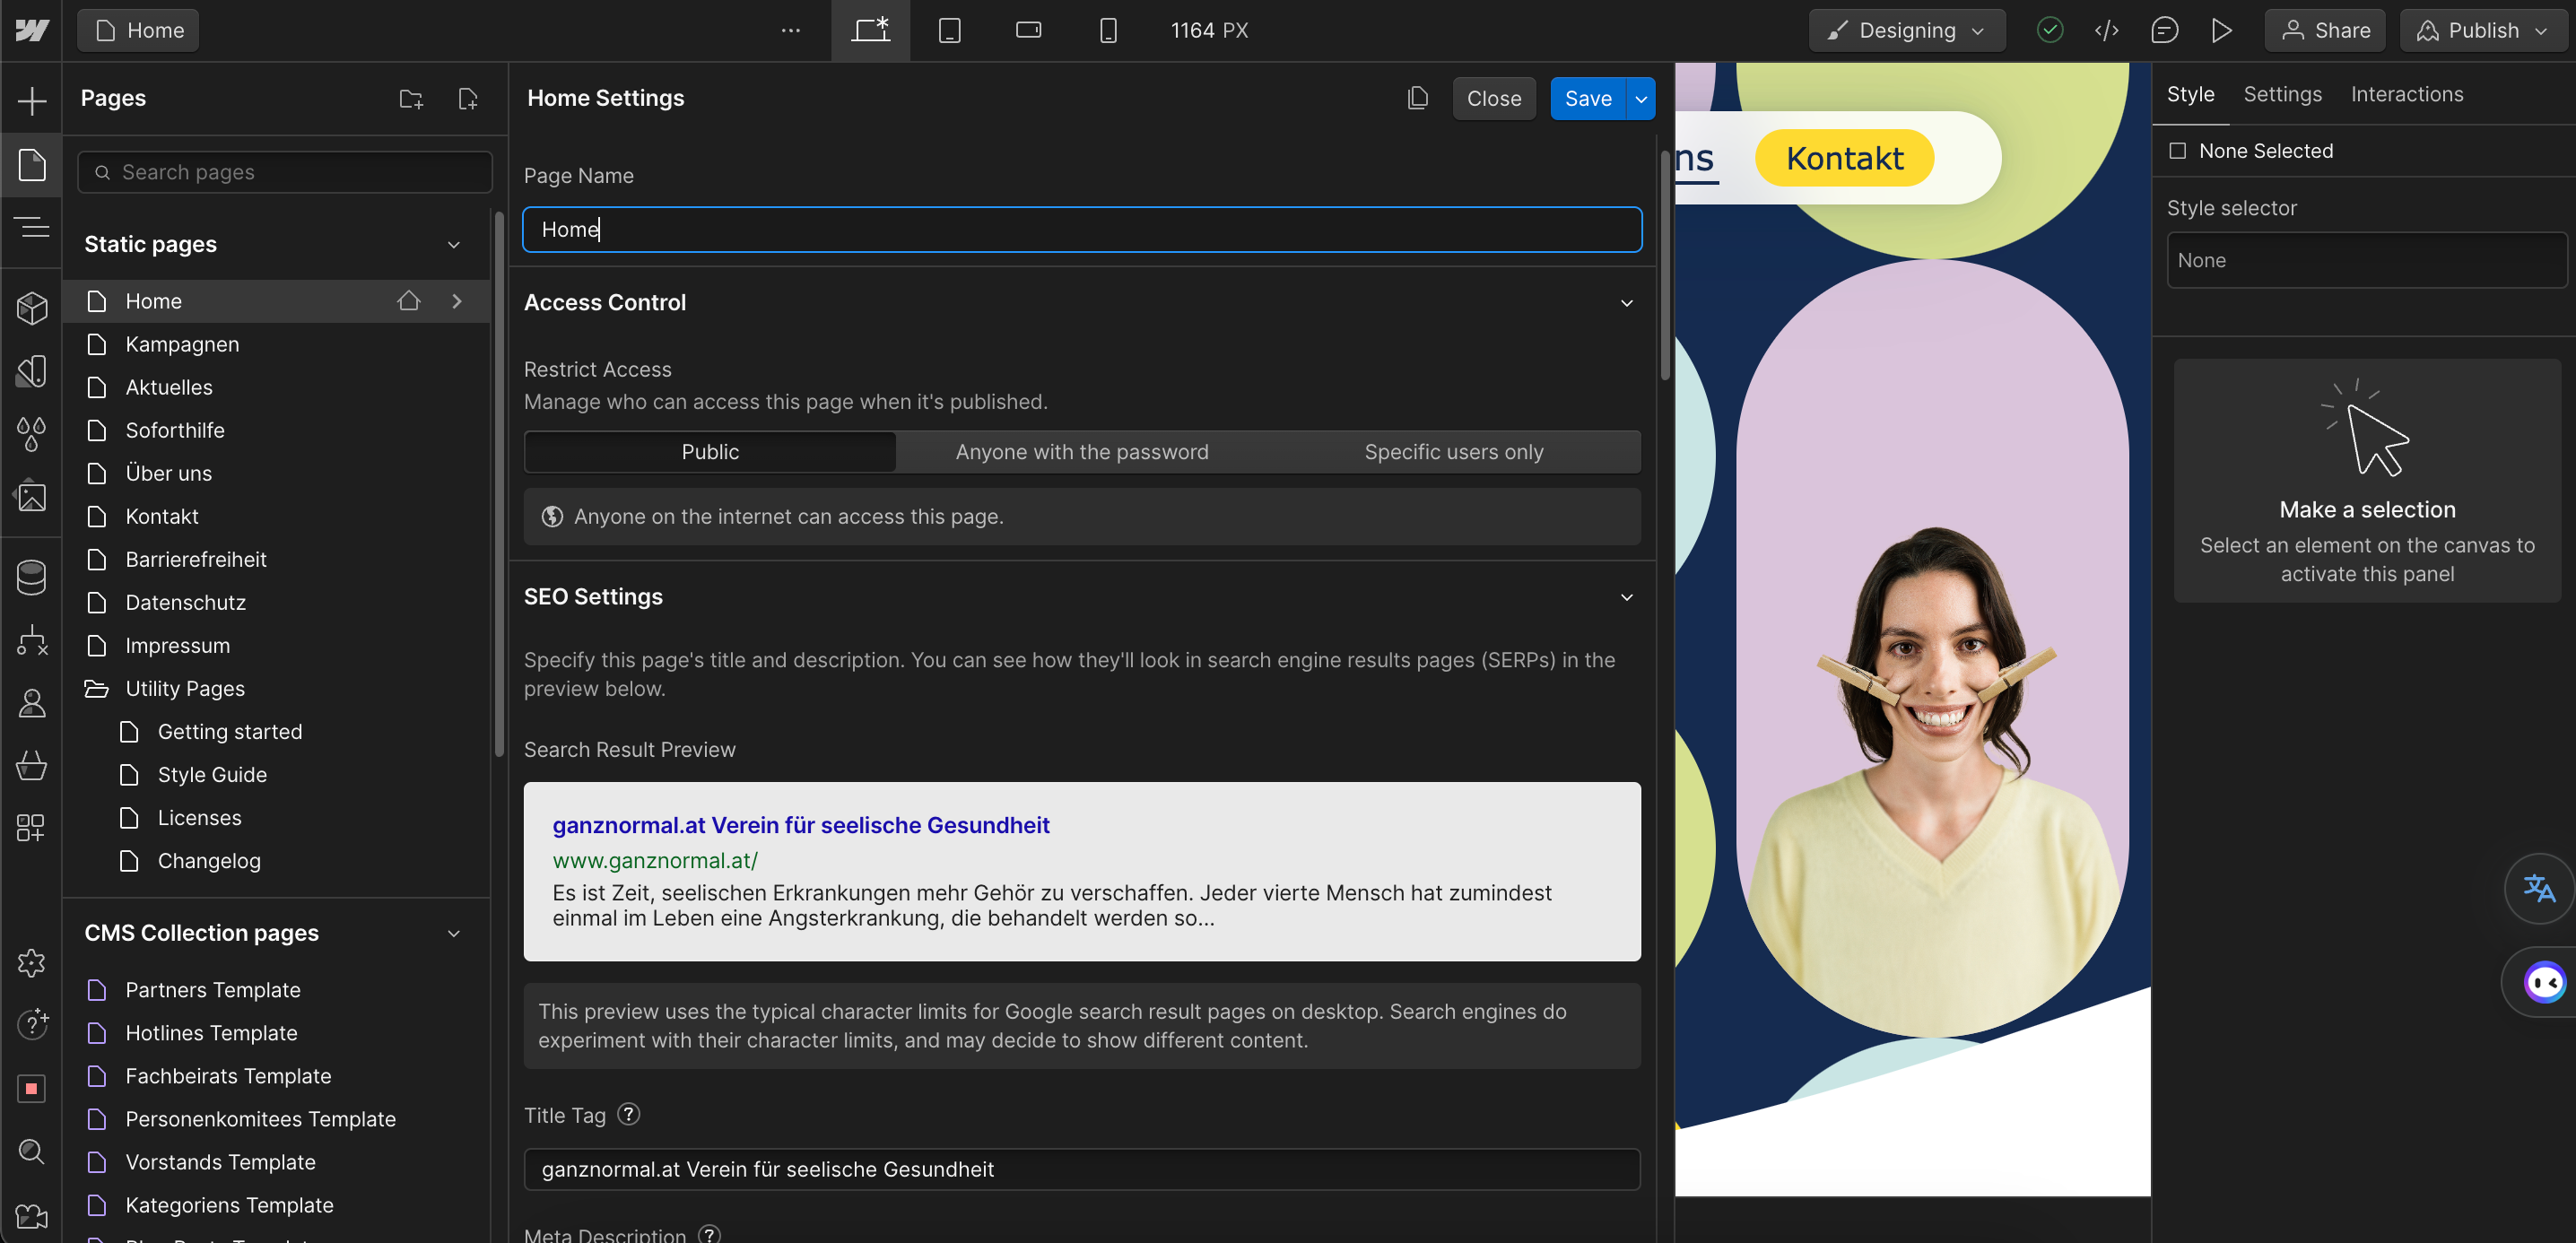The height and width of the screenshot is (1243, 2576).
Task: Click the Page Name input field
Action: (x=1082, y=229)
